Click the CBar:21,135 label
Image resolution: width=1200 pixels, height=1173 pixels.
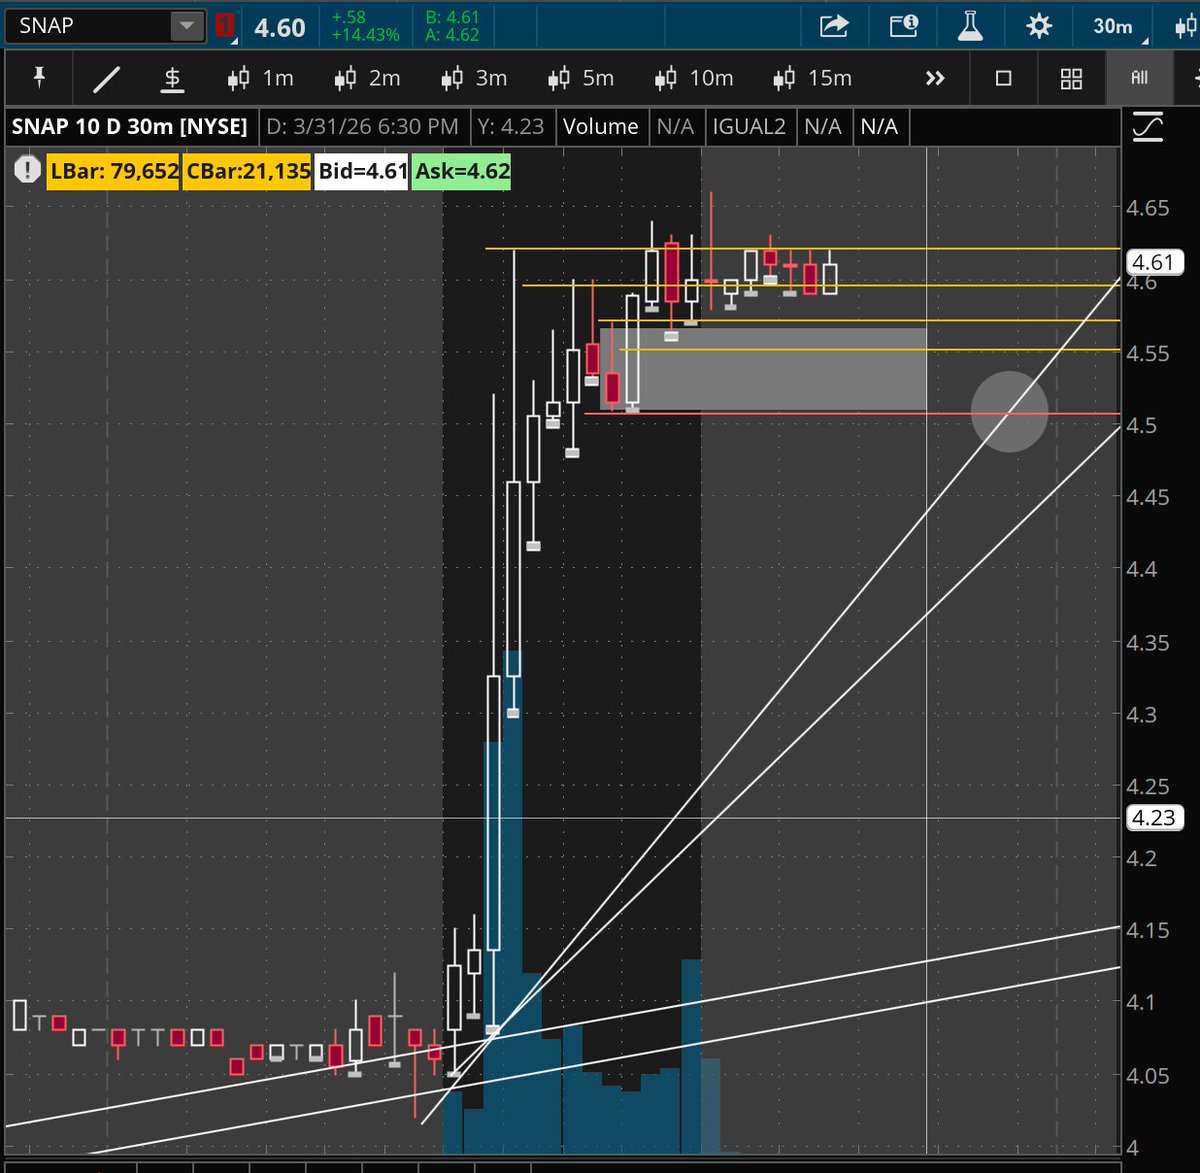(x=248, y=171)
